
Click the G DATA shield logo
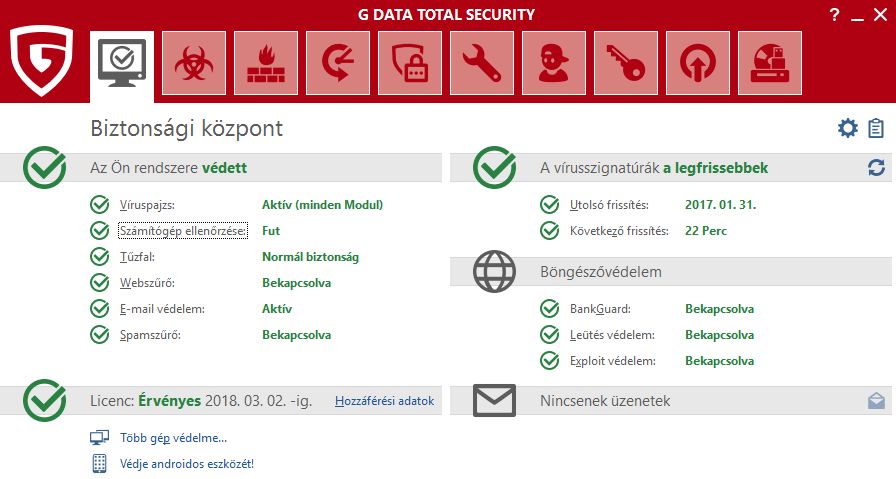[42, 61]
